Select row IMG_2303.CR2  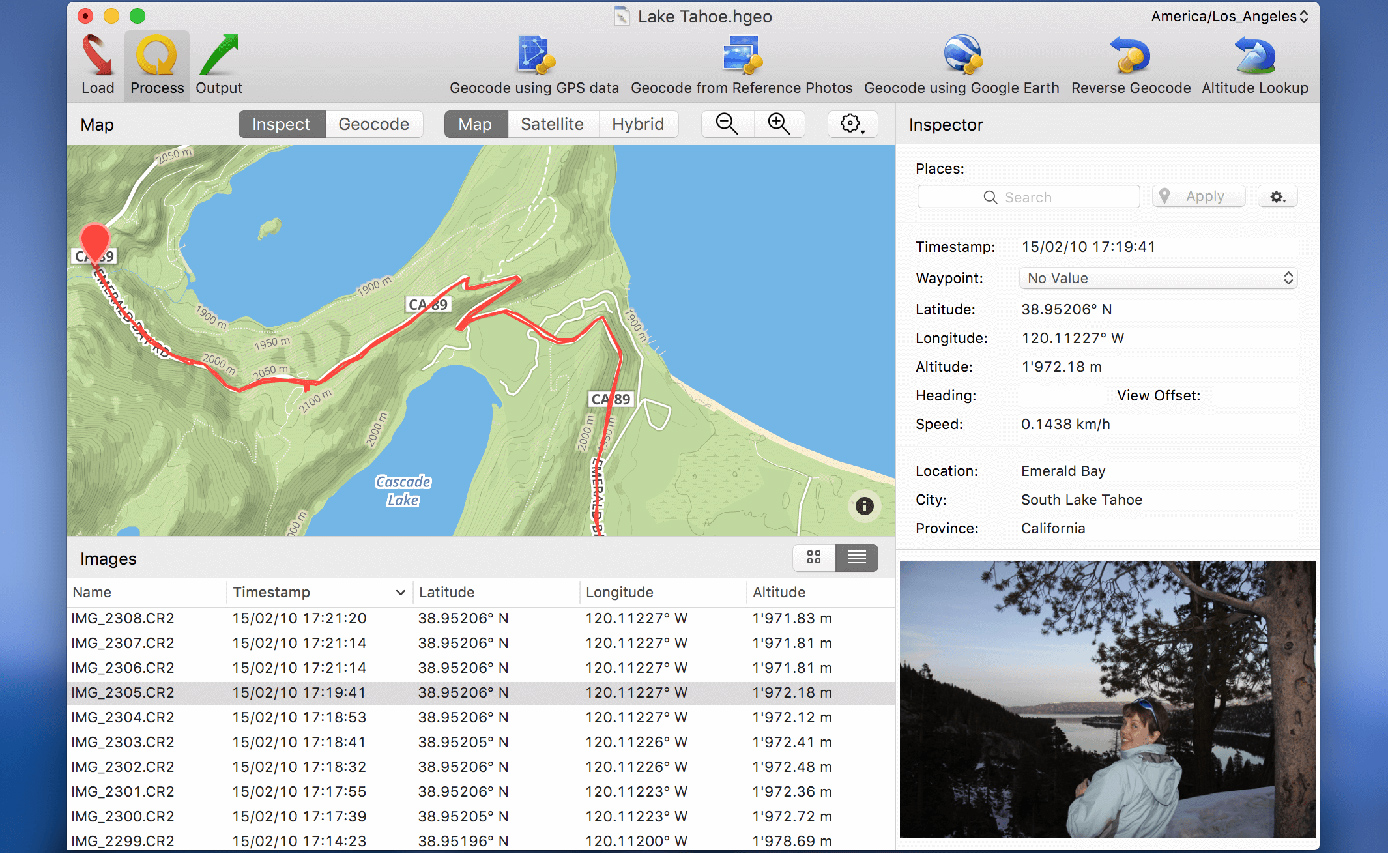coord(481,742)
